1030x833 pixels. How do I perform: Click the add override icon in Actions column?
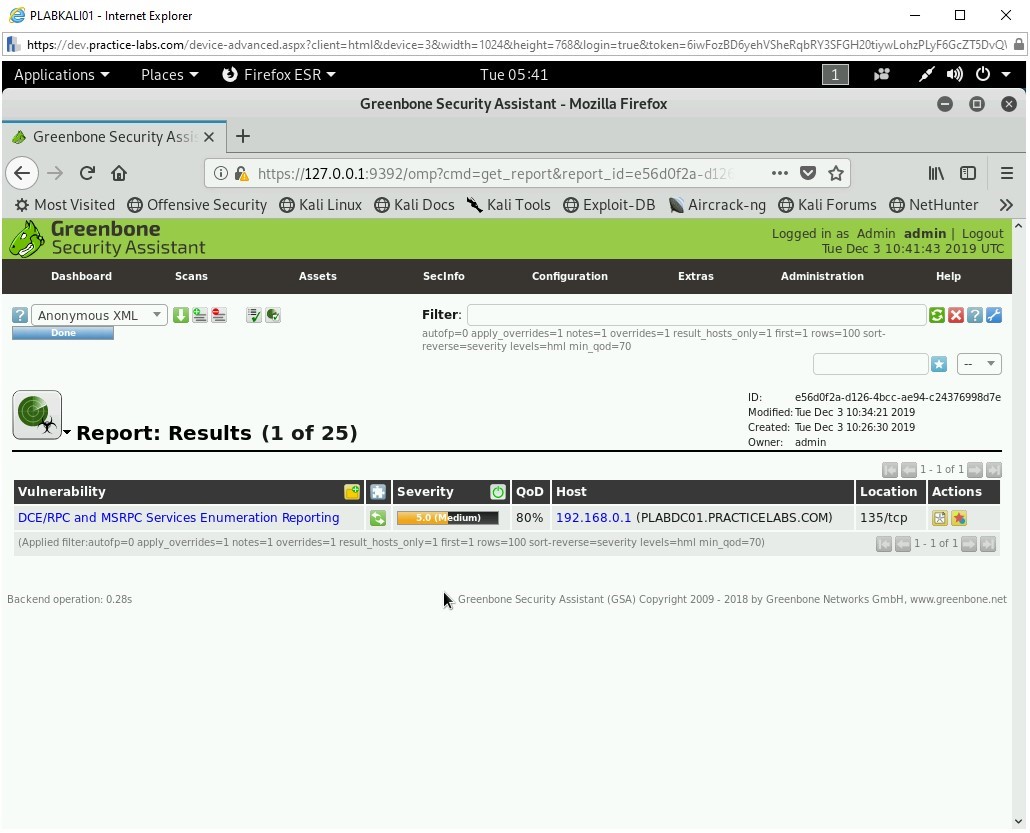tap(959, 518)
